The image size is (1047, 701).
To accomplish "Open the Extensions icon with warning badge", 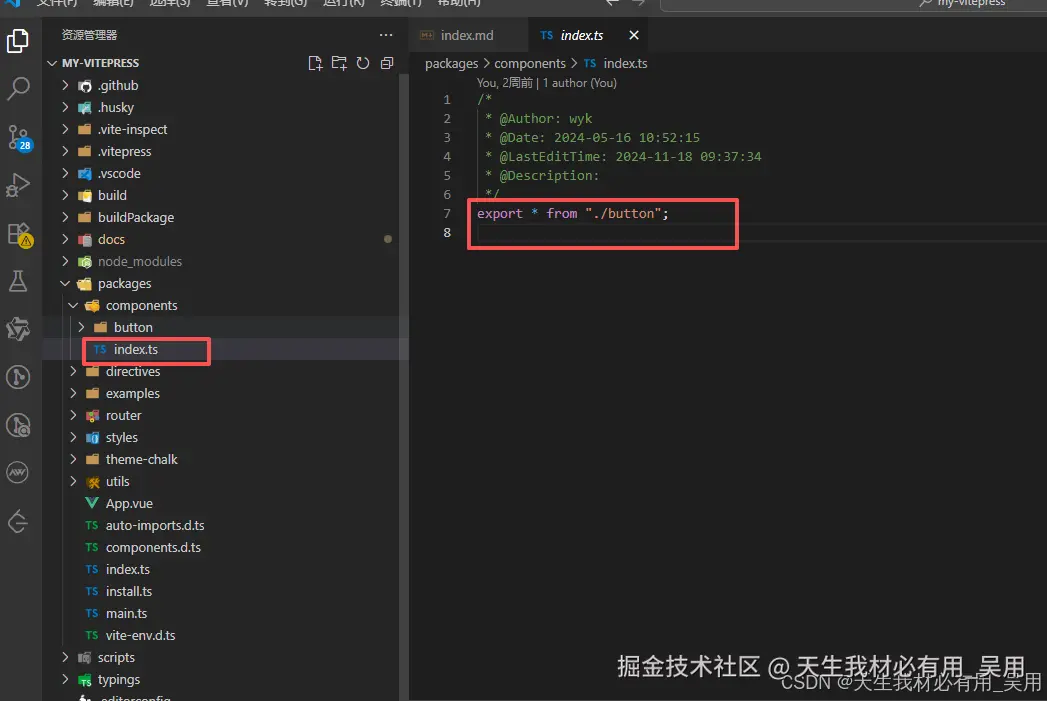I will 19,232.
